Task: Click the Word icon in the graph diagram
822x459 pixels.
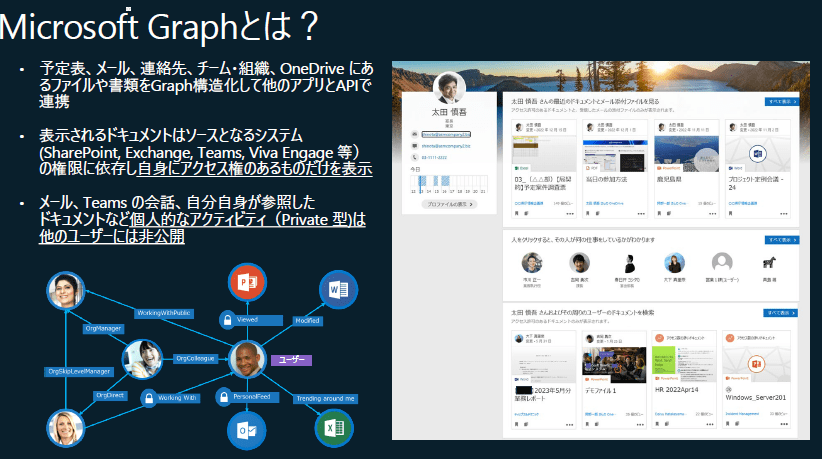Action: click(x=338, y=289)
